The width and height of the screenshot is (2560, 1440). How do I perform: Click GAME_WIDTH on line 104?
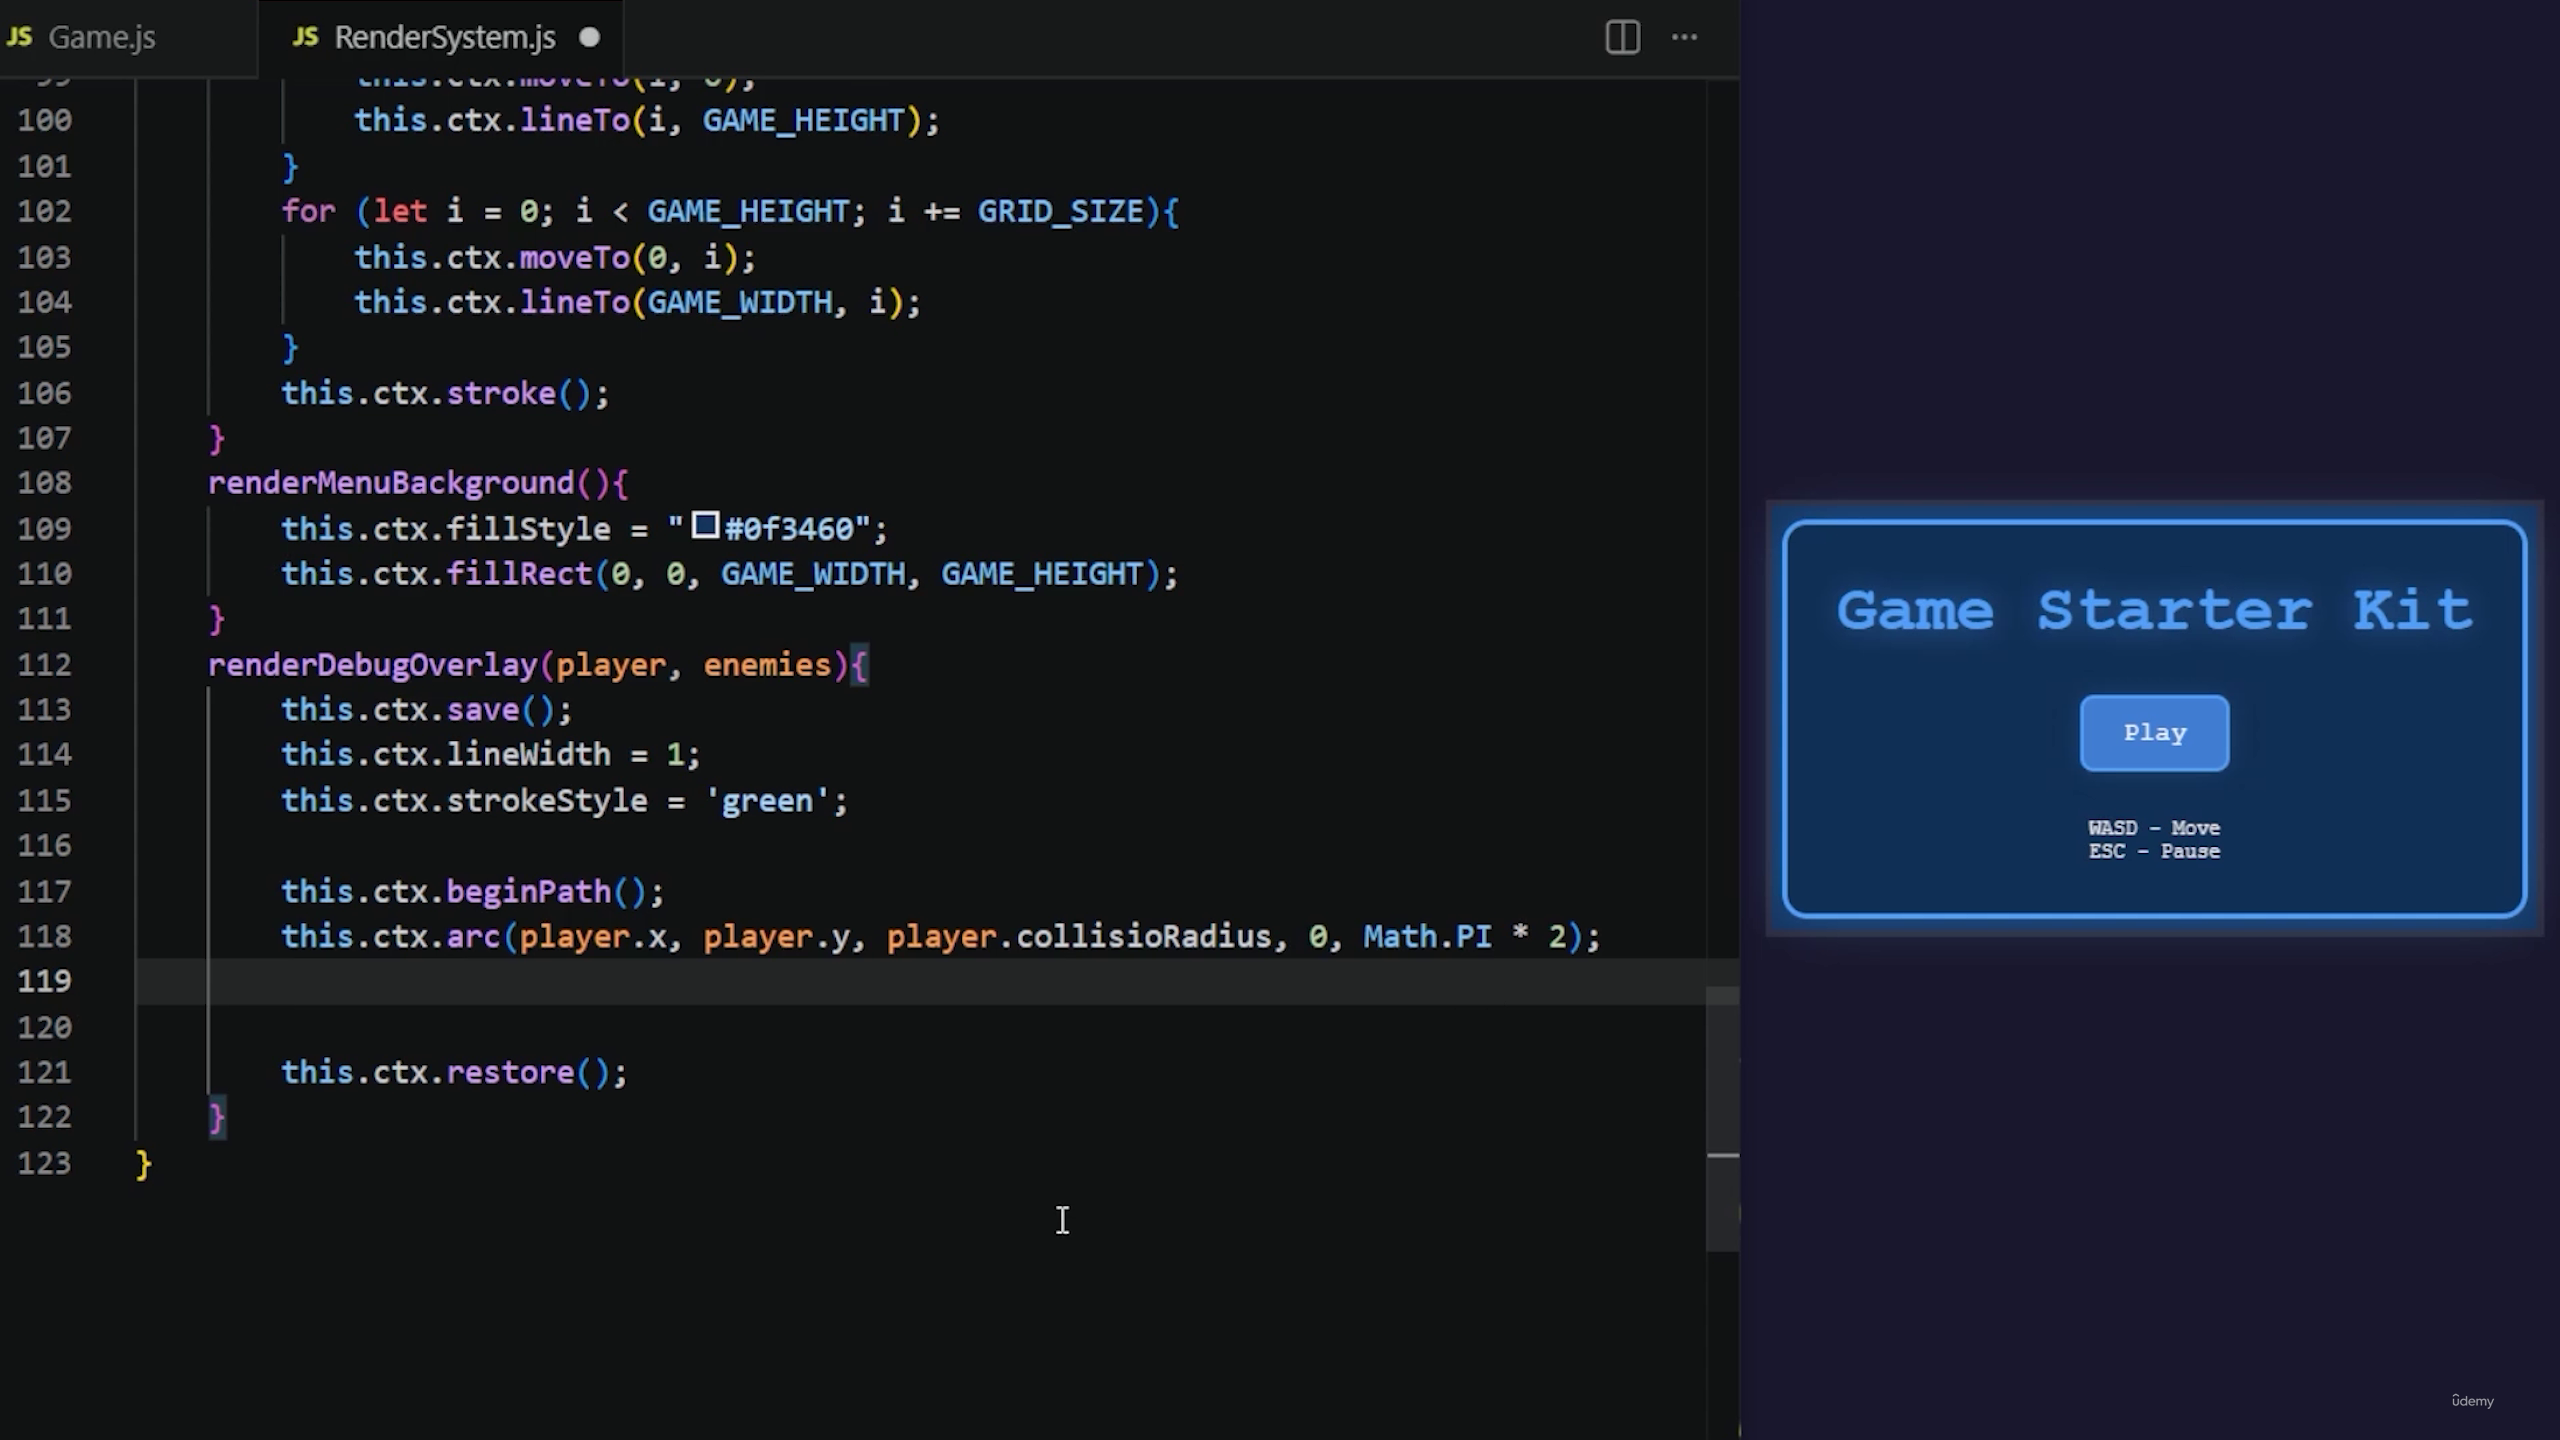pos(739,303)
